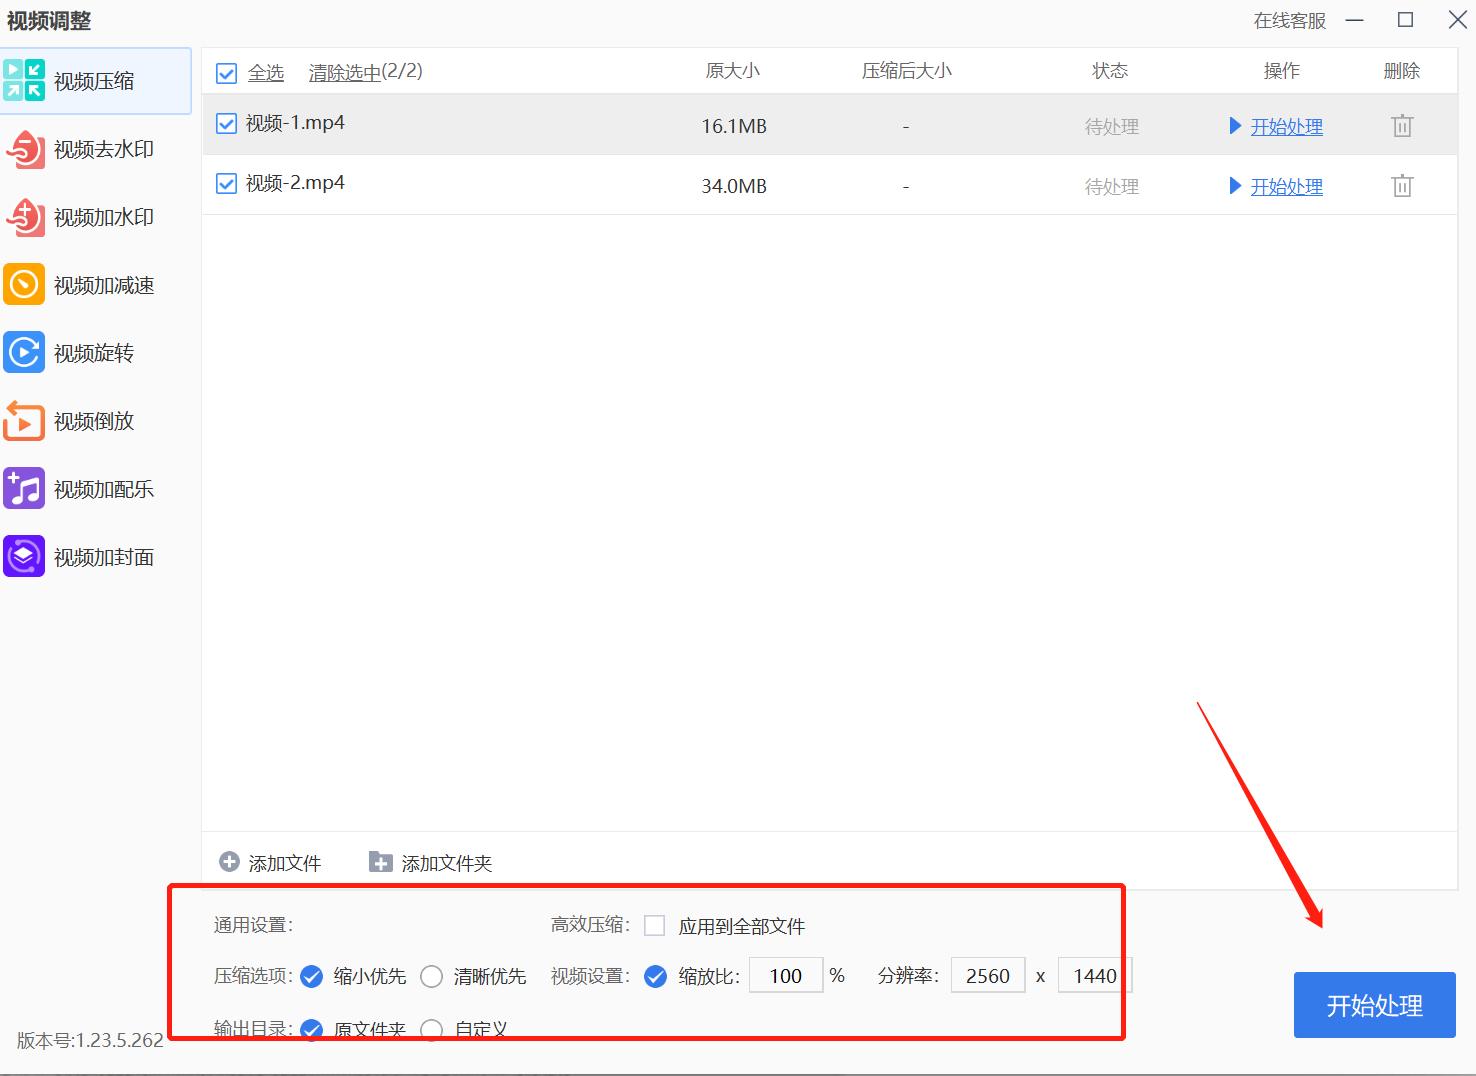
Task: Switch to 视频加减速 tool
Action: pos(94,284)
